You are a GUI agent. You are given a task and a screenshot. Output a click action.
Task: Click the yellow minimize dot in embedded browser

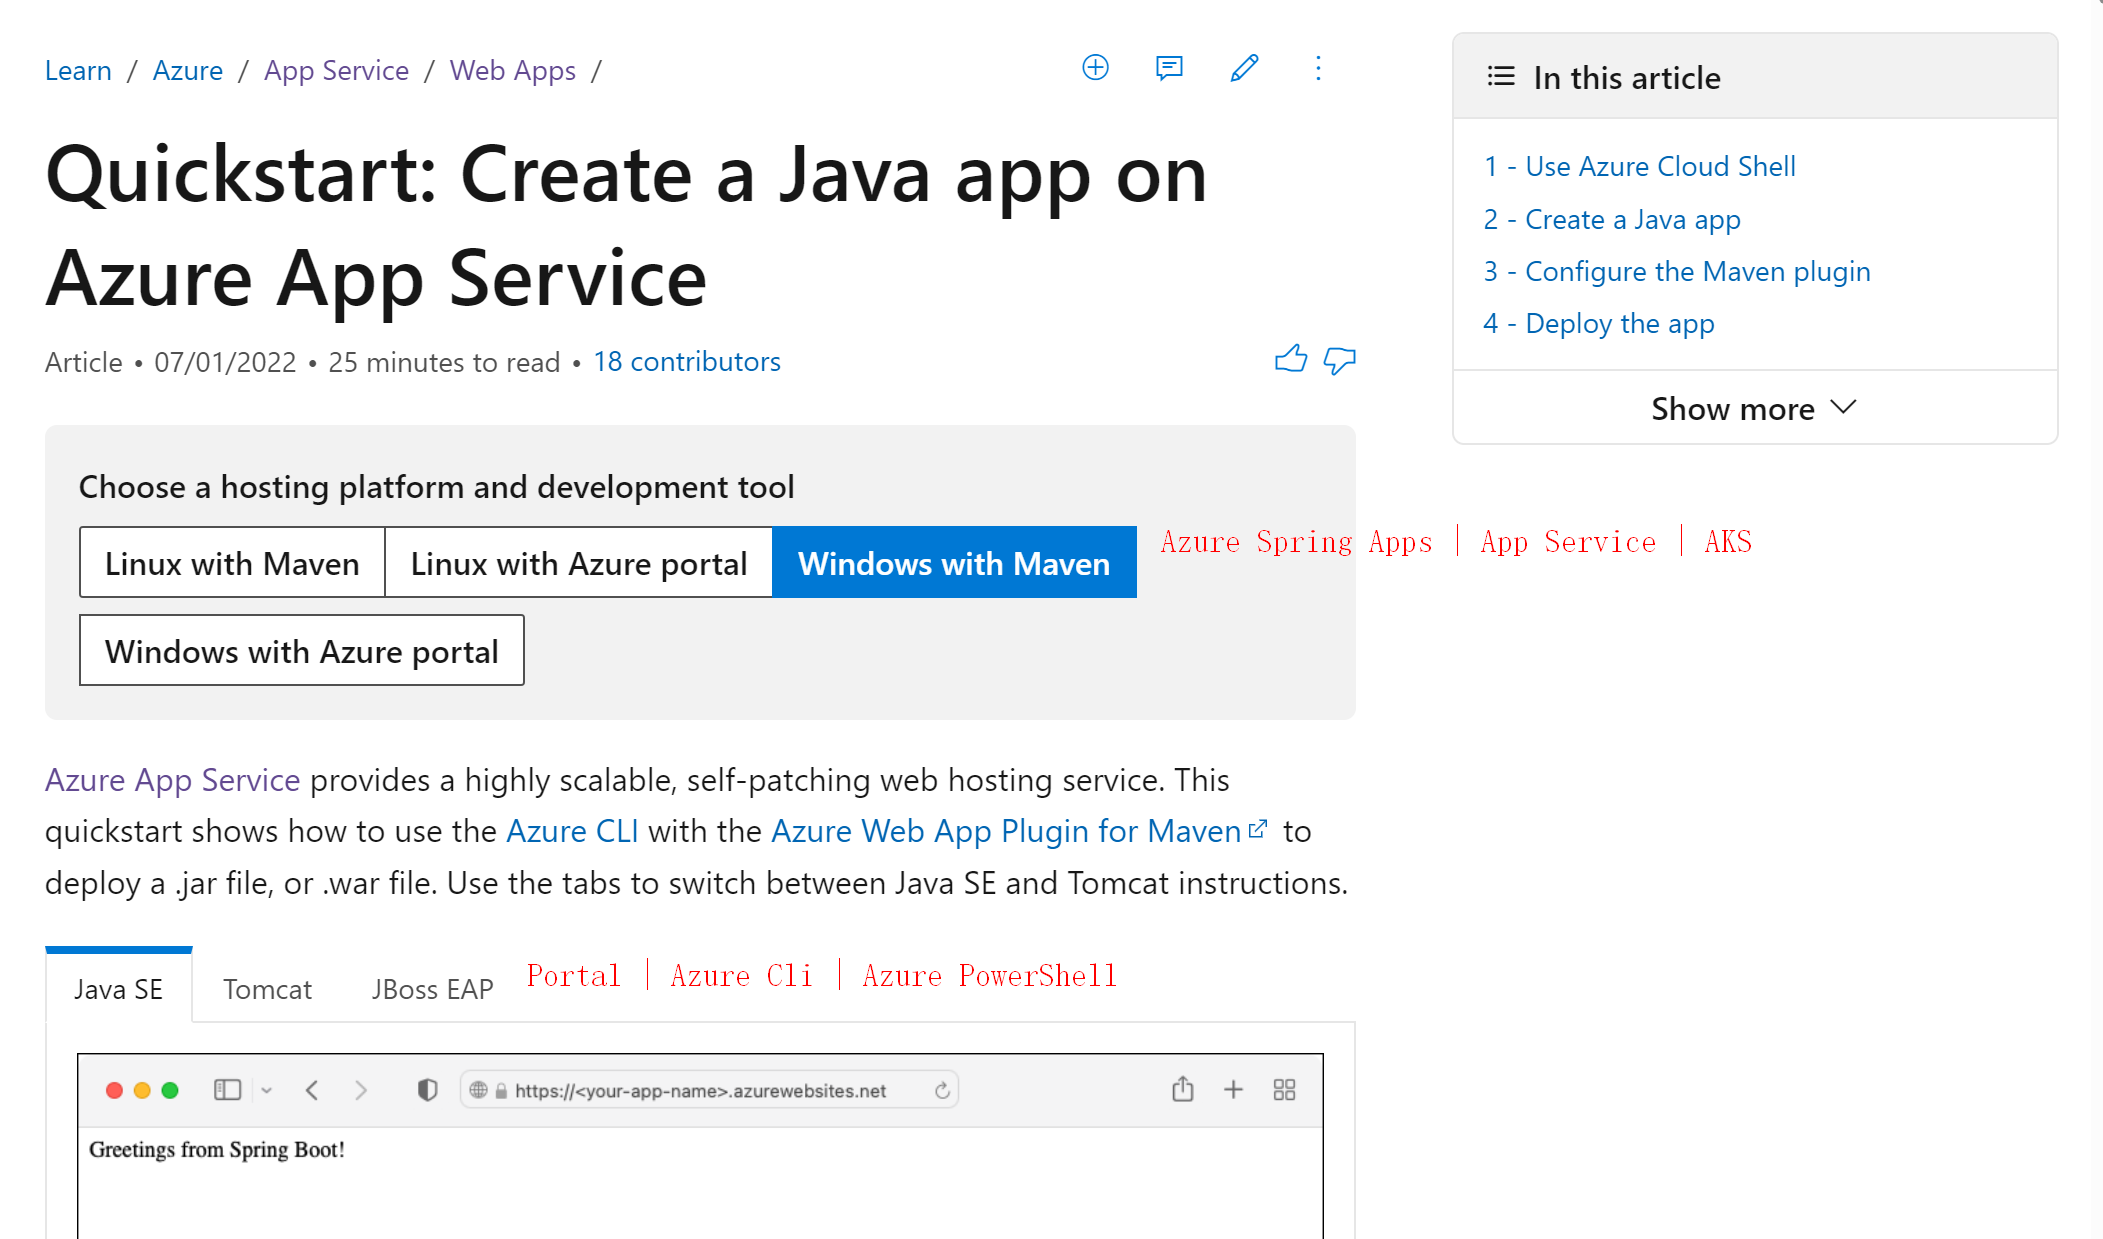click(x=142, y=1090)
